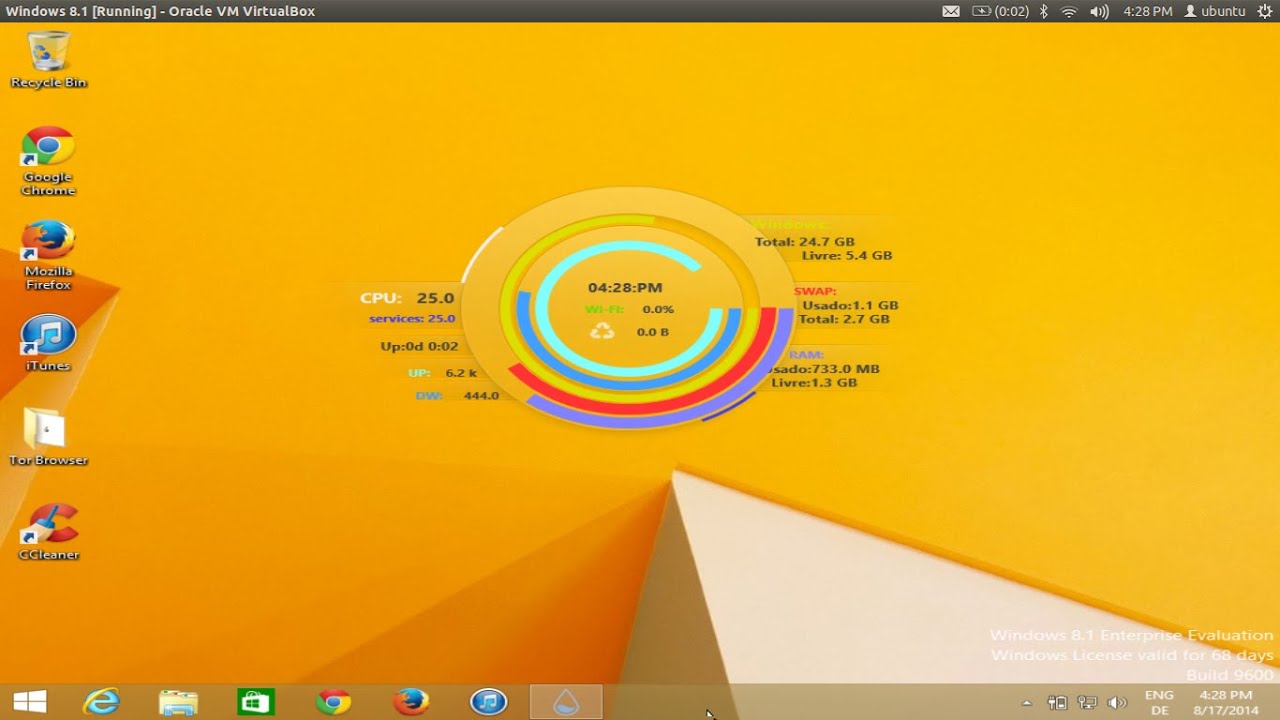Viewport: 1280px width, 720px height.
Task: Click the Ubuntu panel clock 4:28 PM
Action: [x=1147, y=11]
